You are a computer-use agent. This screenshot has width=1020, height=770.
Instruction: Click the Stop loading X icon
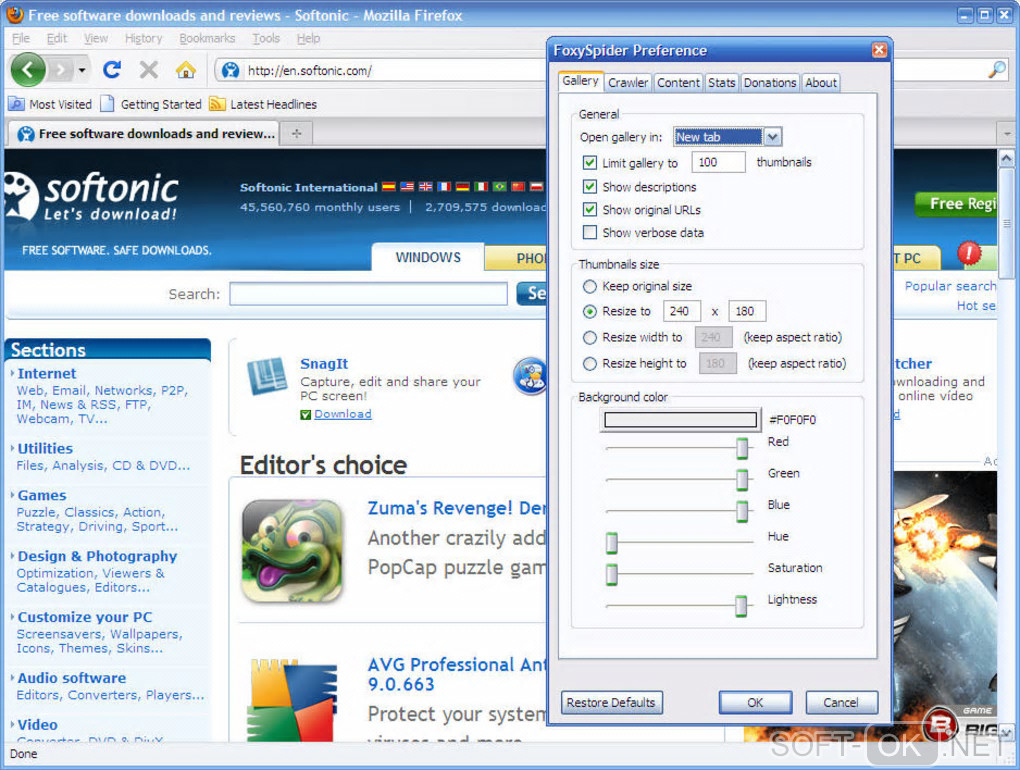(149, 70)
